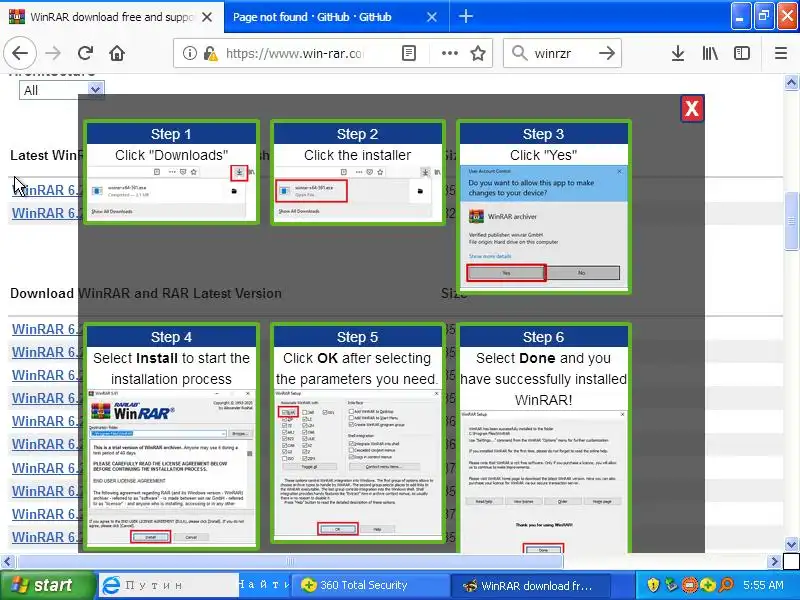Open the Firefox home page
Screen dimensions: 800x600
(117, 53)
